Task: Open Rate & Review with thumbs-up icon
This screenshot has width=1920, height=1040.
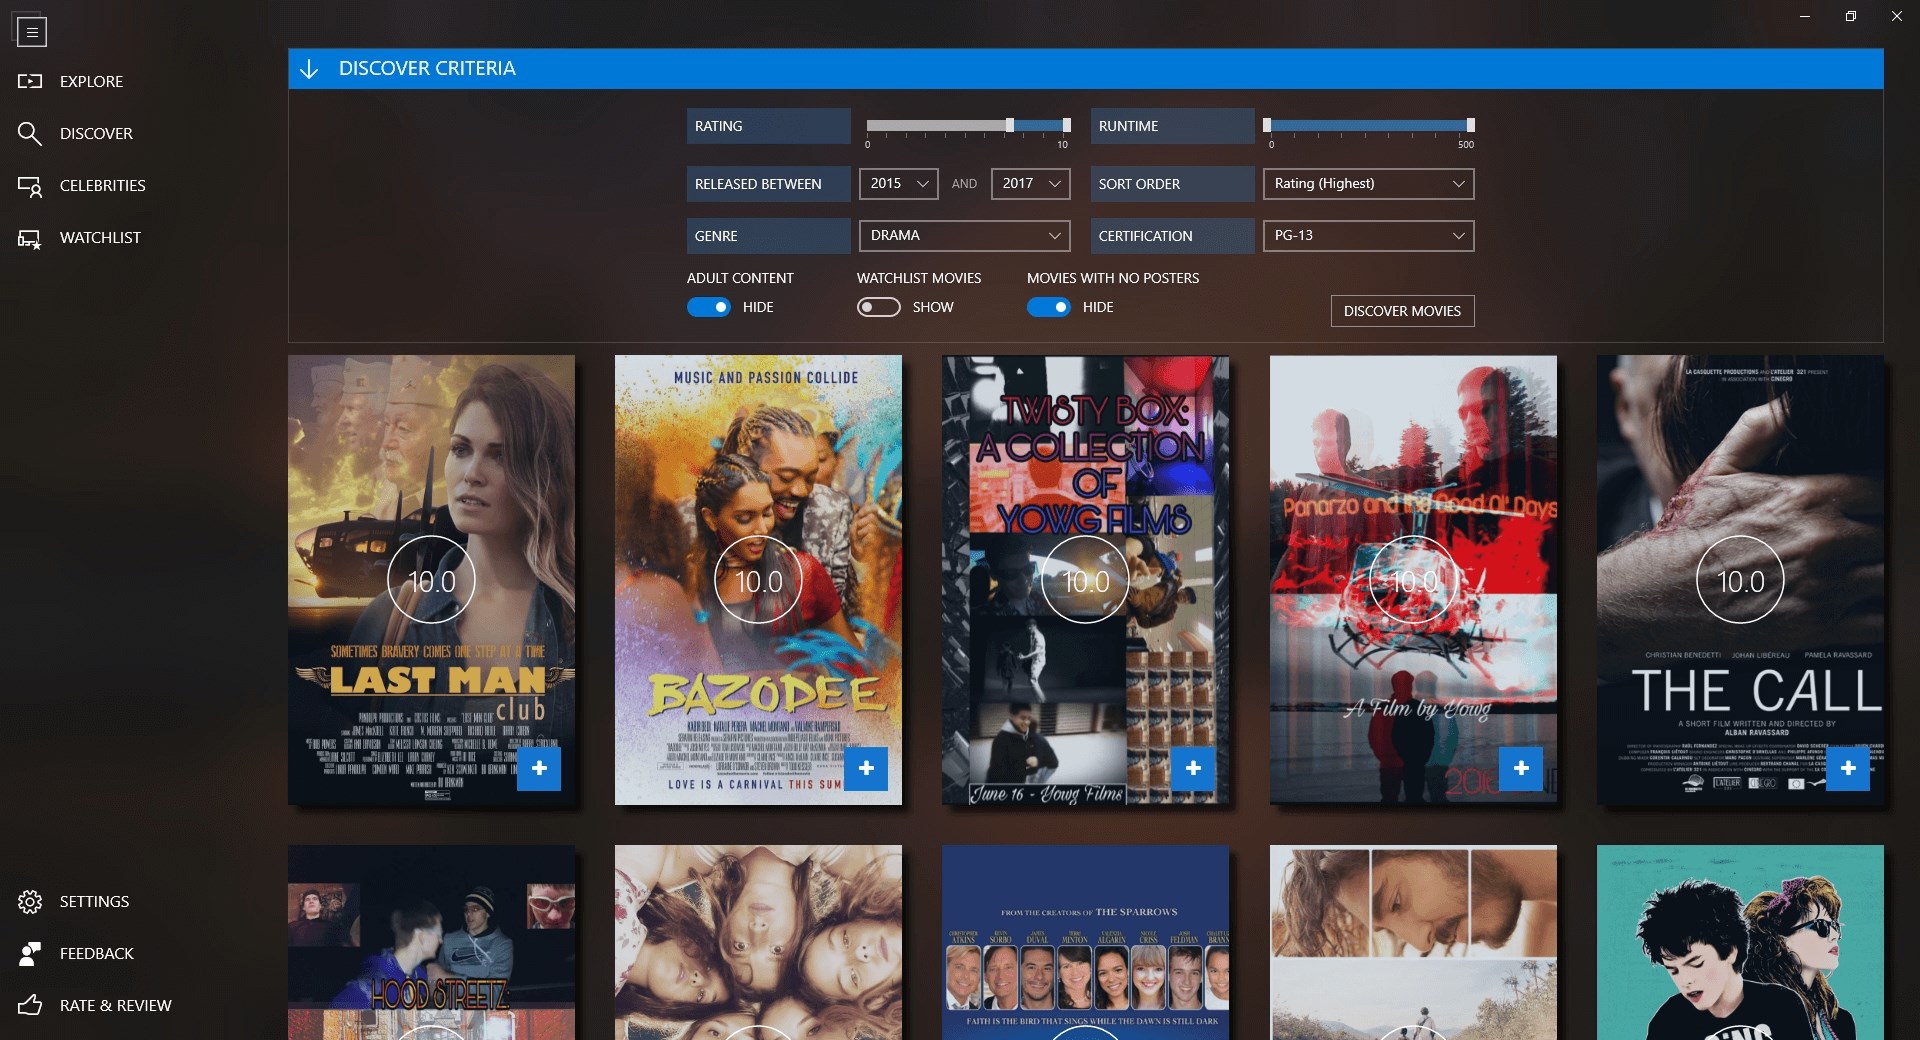Action: (x=30, y=1006)
